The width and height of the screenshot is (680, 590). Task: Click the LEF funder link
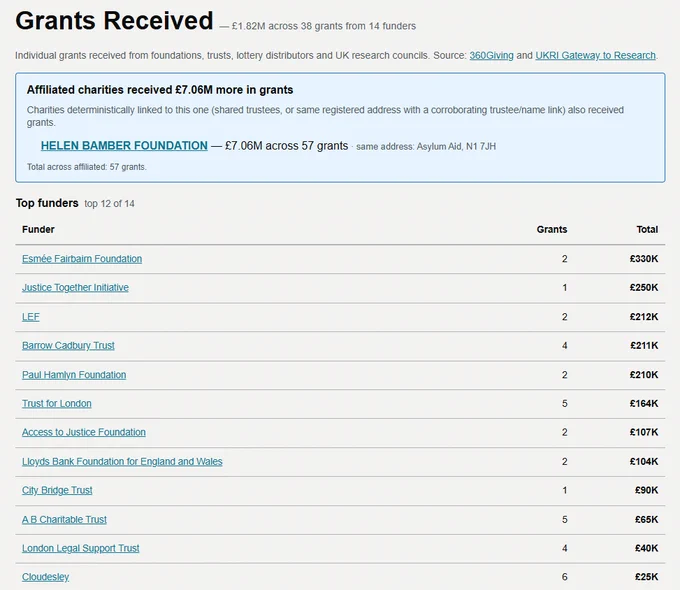(31, 317)
